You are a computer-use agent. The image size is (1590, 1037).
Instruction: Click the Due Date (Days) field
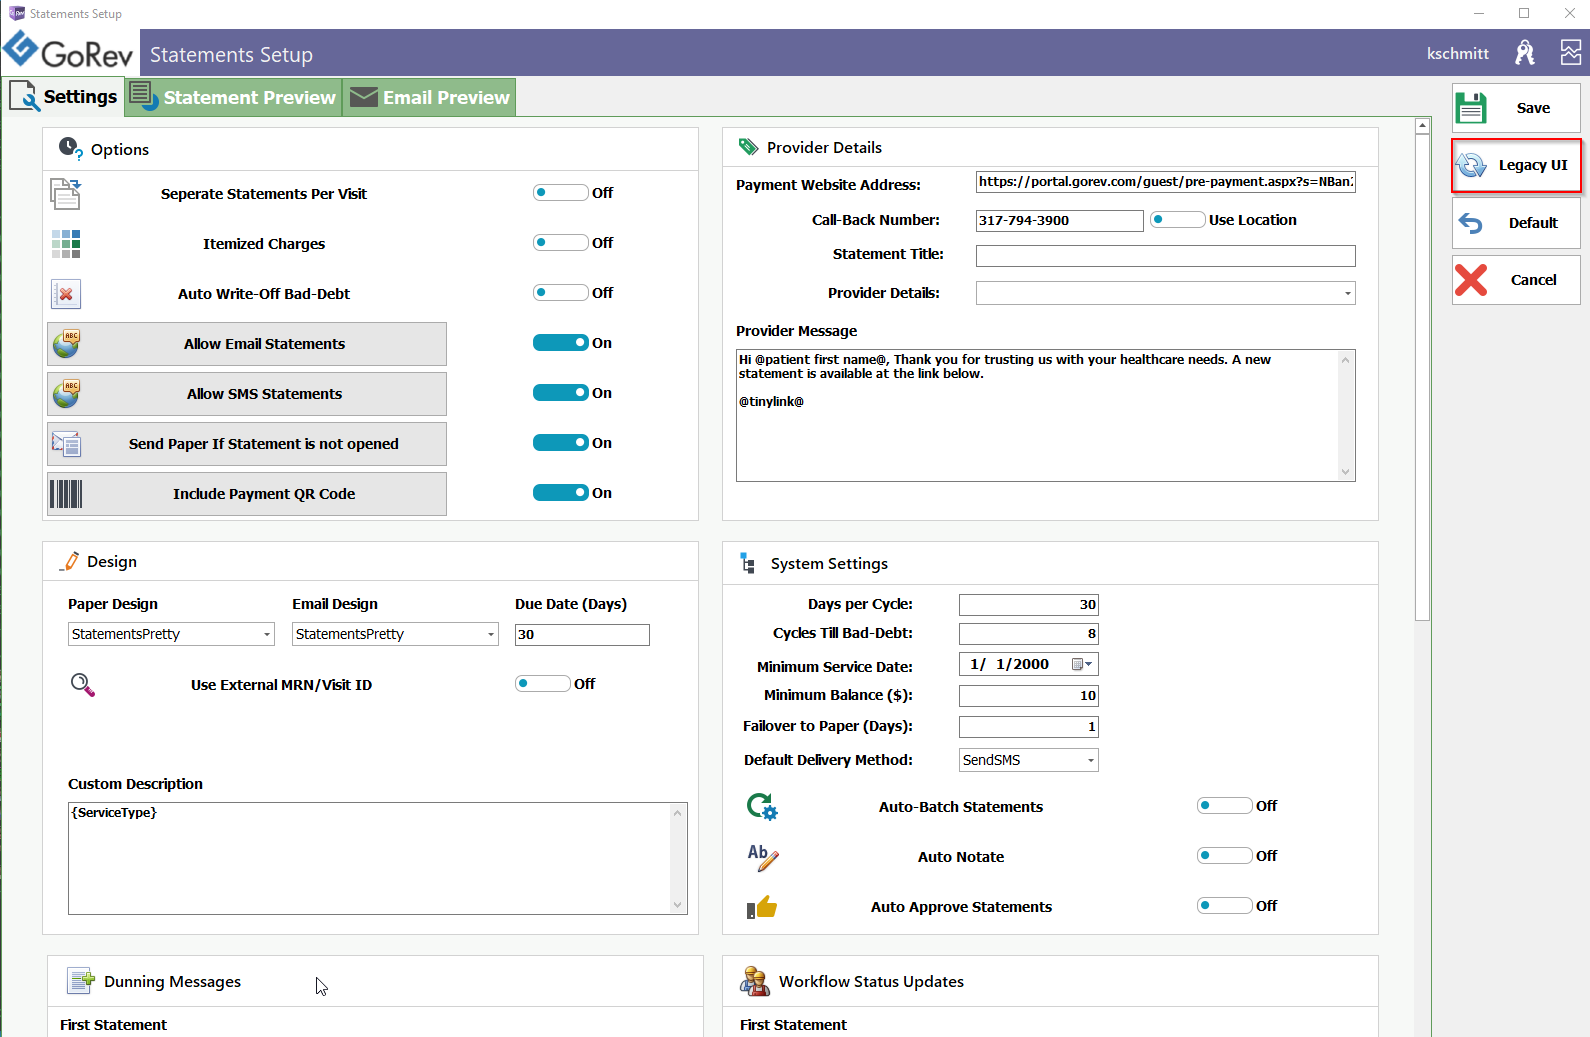pyautogui.click(x=582, y=635)
